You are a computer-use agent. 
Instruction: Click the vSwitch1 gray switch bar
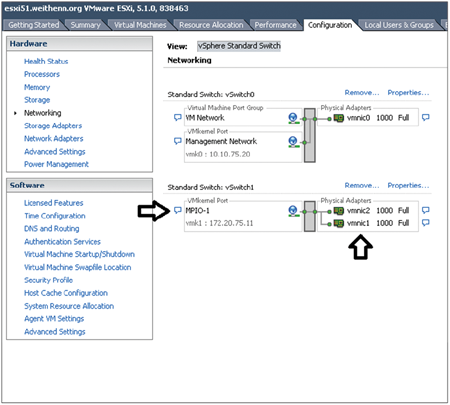[310, 216]
